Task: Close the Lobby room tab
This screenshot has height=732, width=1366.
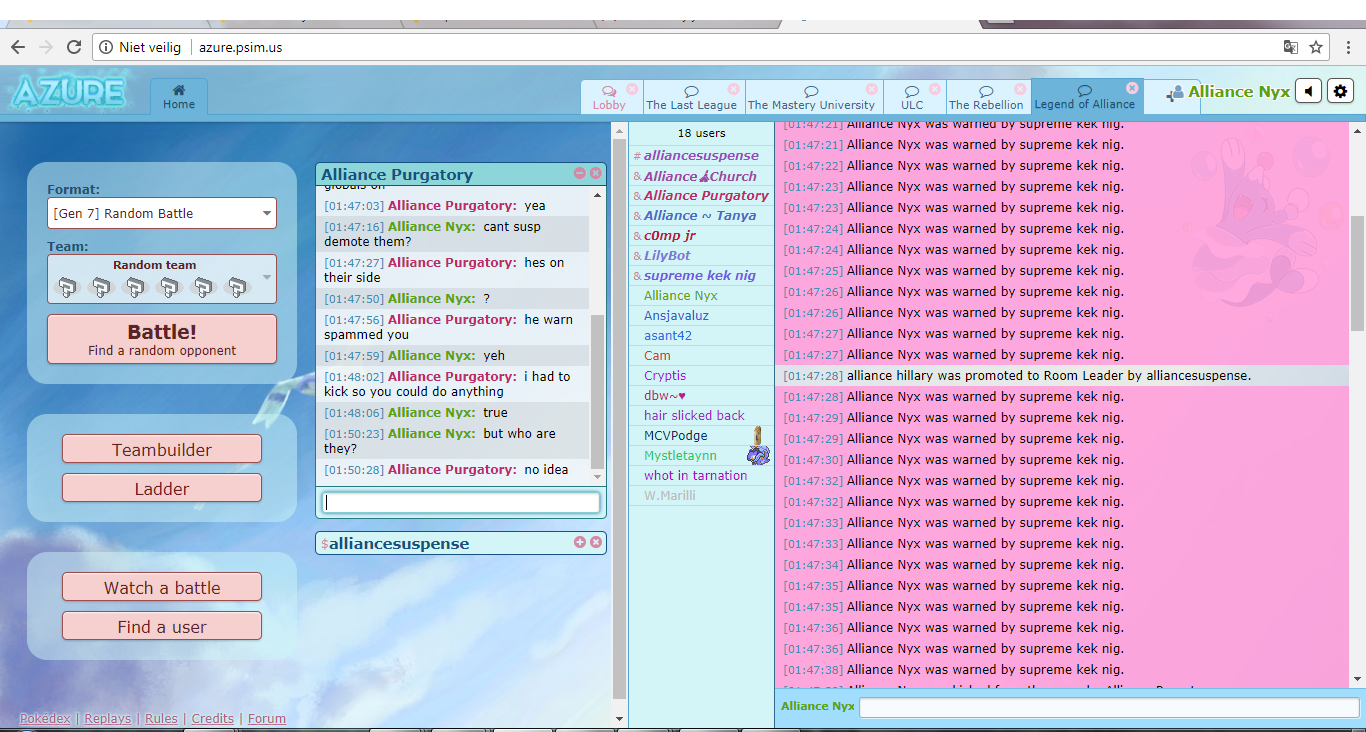Action: tap(632, 89)
